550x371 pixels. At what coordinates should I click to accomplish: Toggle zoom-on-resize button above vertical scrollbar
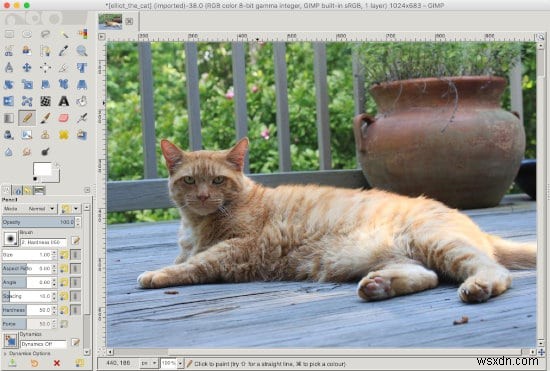click(541, 36)
